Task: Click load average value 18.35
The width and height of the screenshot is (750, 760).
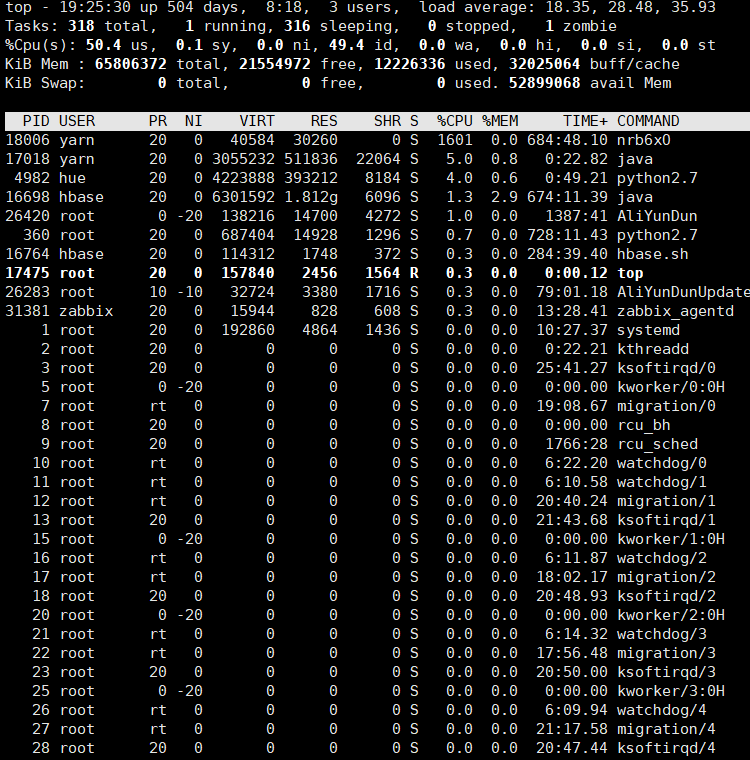Action: (567, 7)
